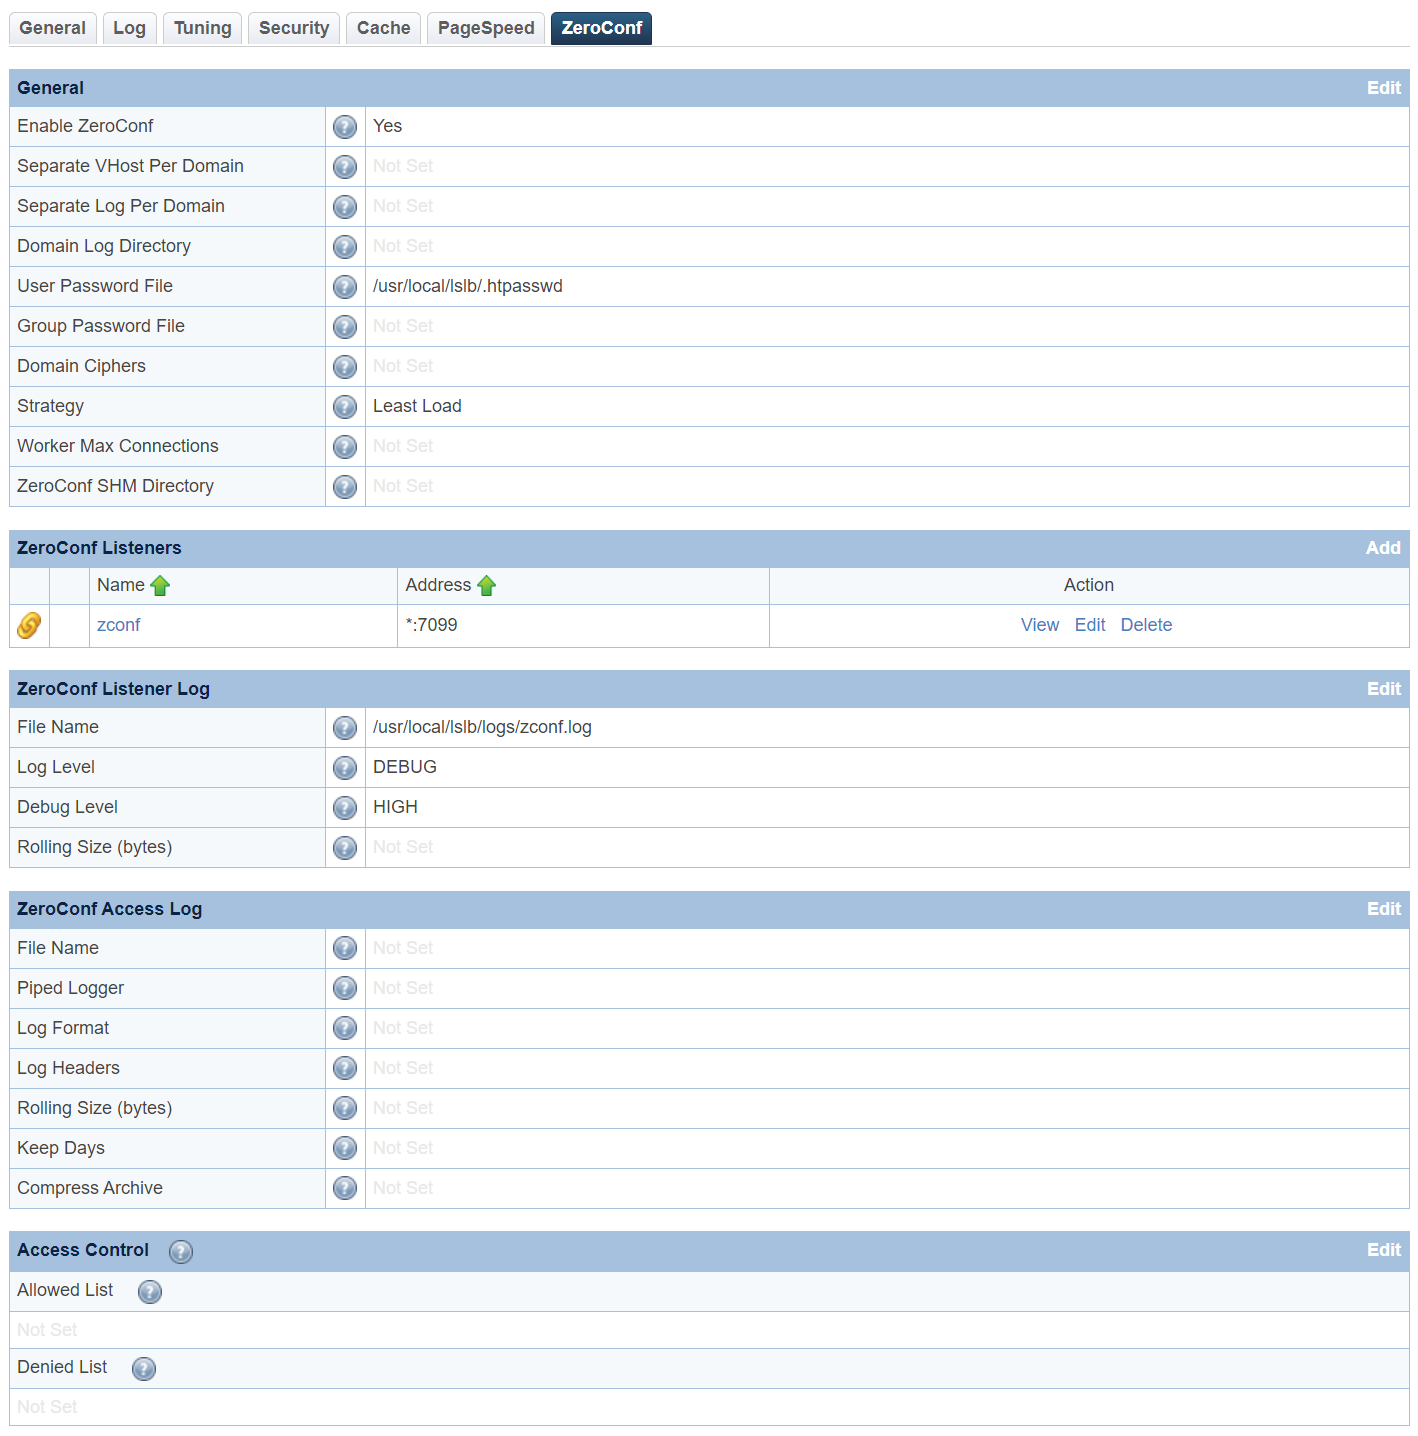Open help for listener log Log Level
The image size is (1418, 1436).
[345, 768]
